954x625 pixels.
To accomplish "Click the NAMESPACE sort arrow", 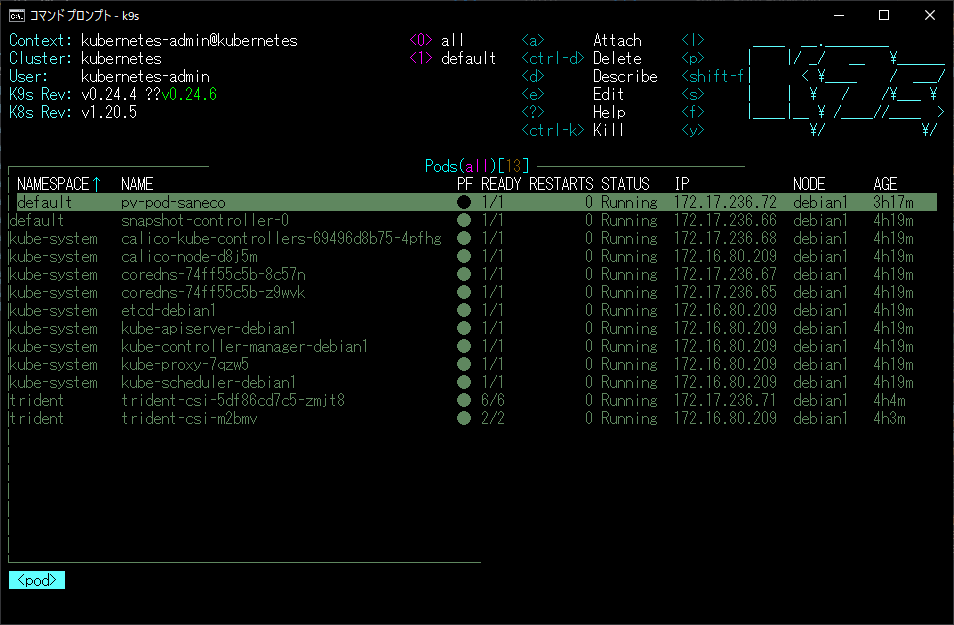I will (96, 184).
